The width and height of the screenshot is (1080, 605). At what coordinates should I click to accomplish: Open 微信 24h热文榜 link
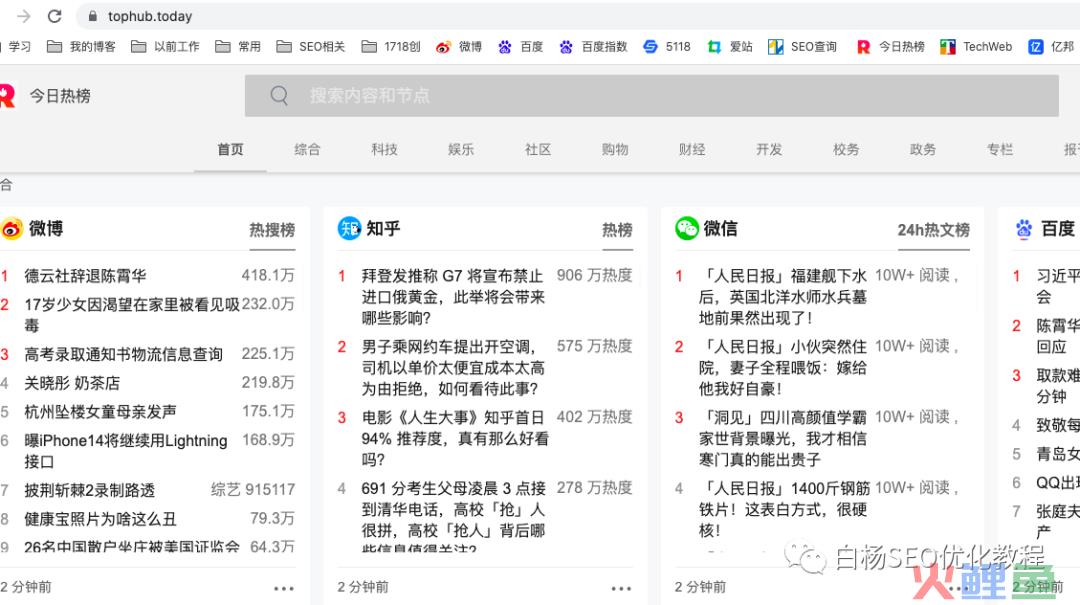[933, 230]
